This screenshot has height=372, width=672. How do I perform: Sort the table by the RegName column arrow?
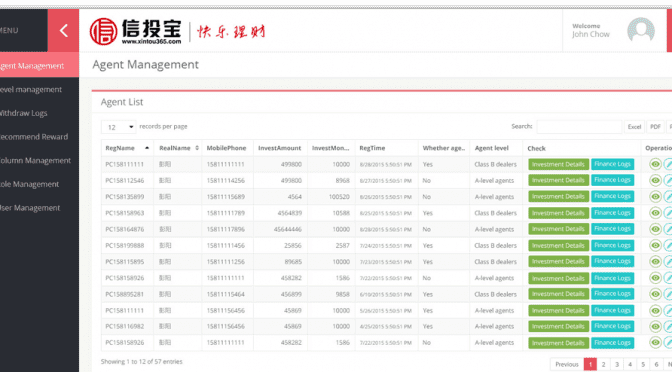[147, 148]
